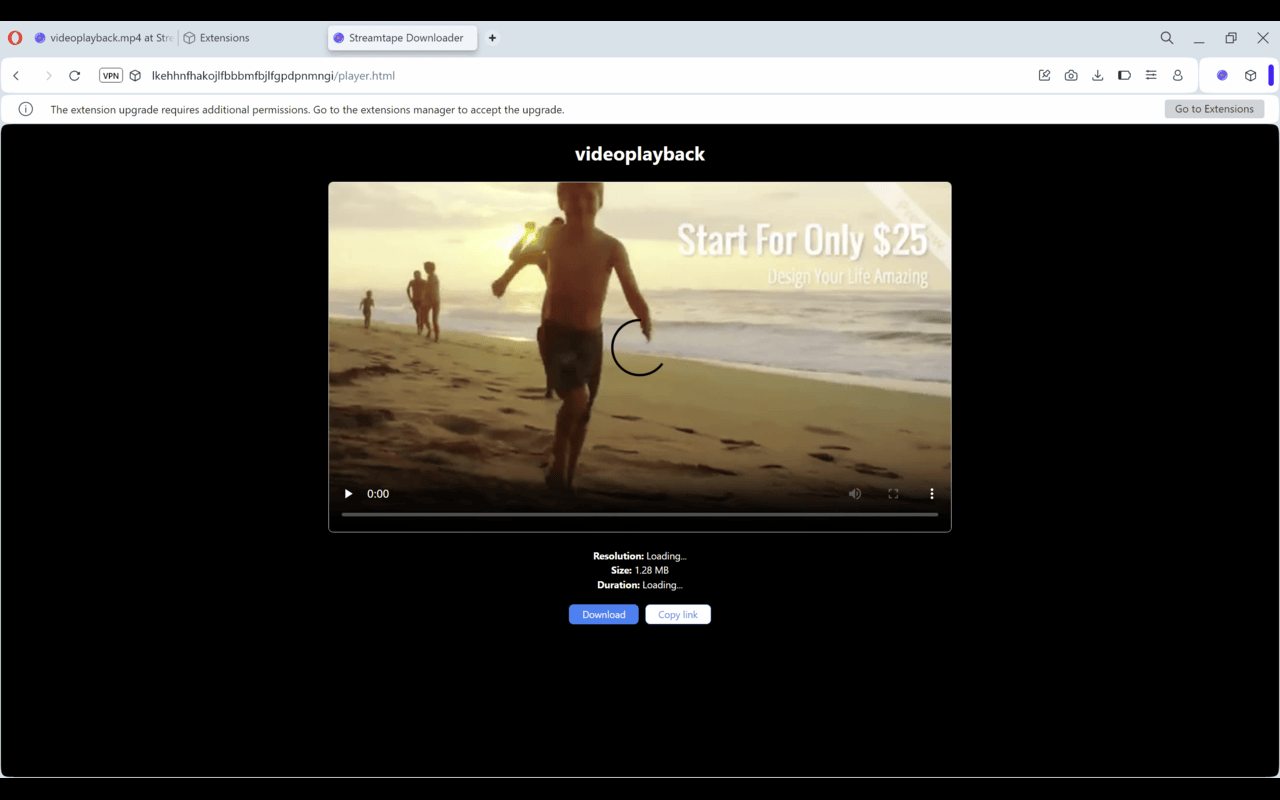Select the videoplayback.mp4 tab

click(100, 37)
